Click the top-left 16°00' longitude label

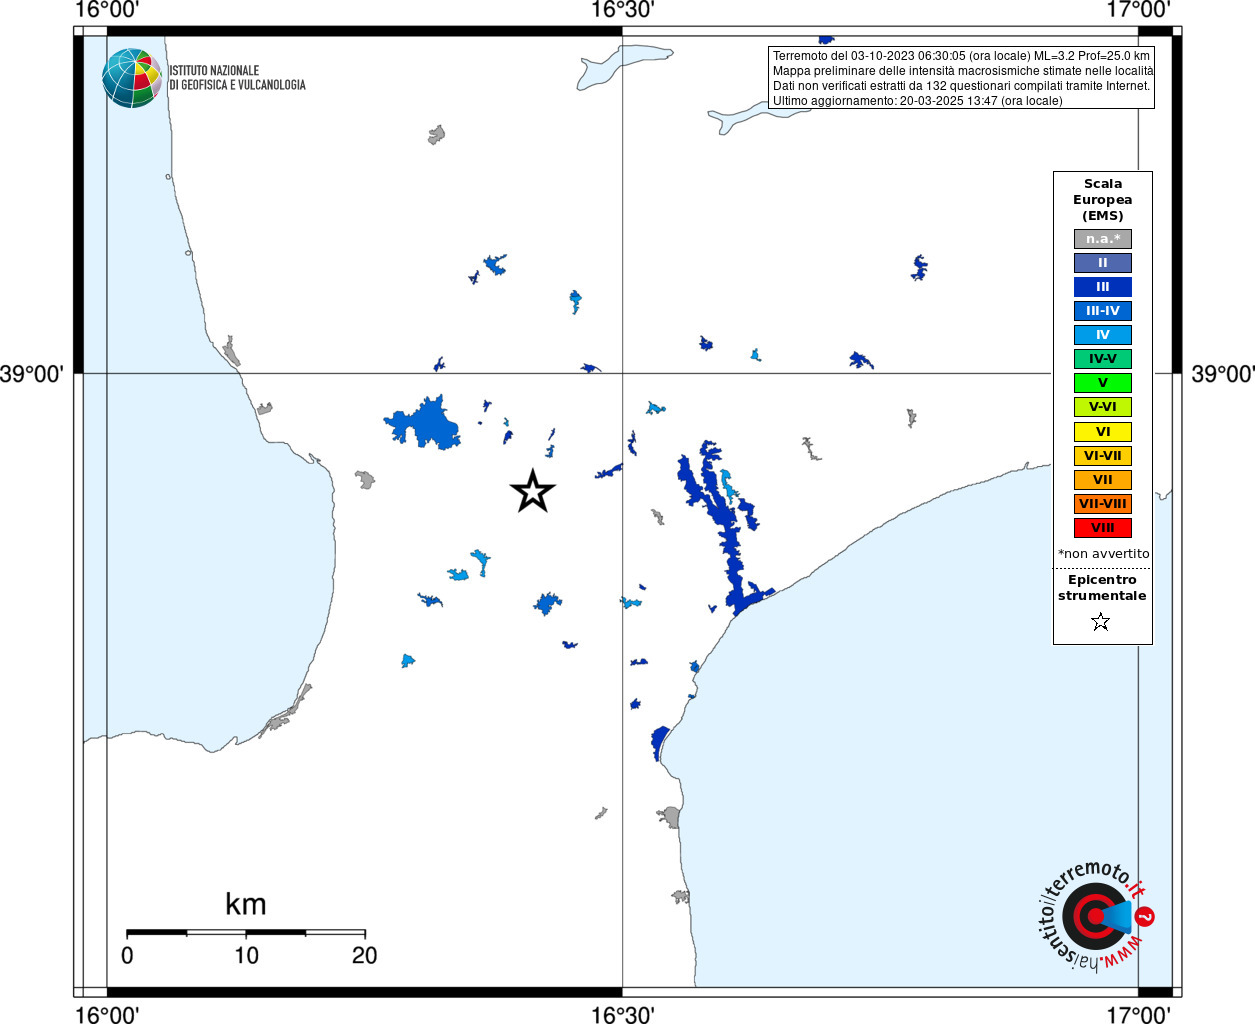click(x=107, y=10)
